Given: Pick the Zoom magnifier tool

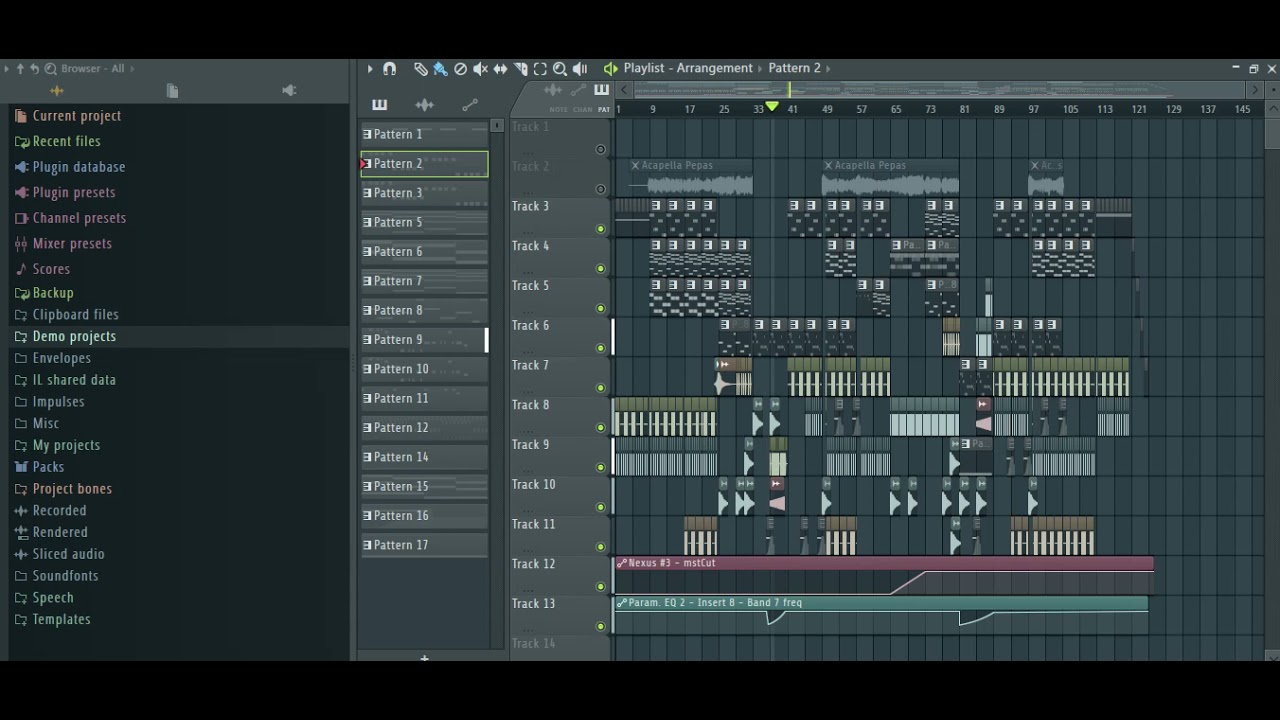Looking at the screenshot, I should [x=560, y=68].
